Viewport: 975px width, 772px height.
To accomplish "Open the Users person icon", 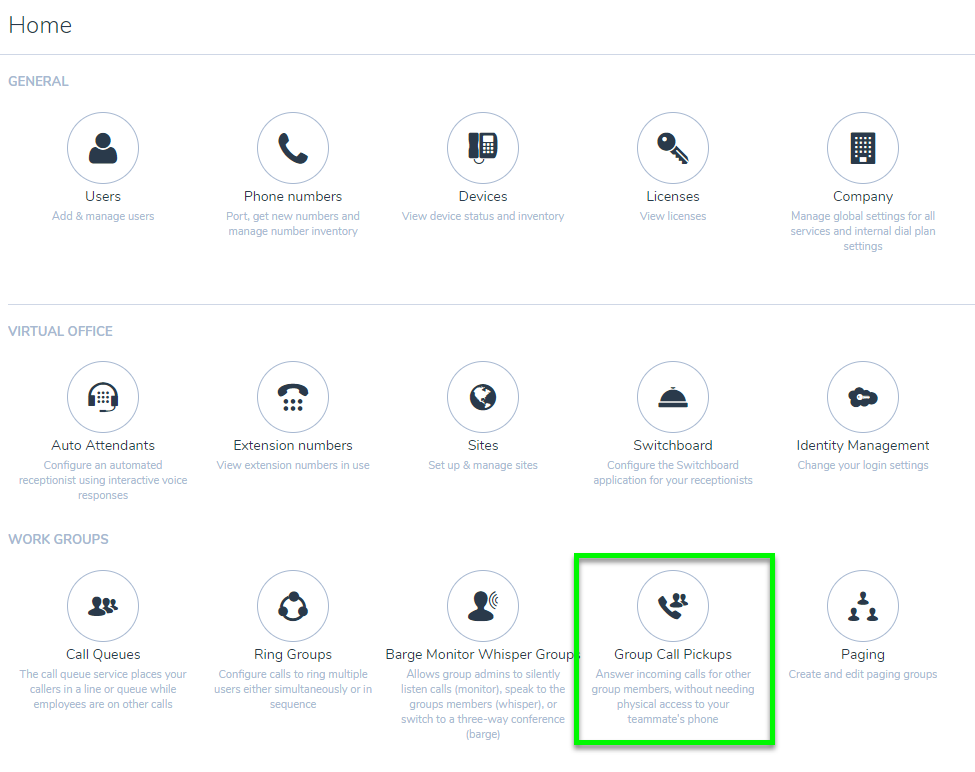I will point(103,148).
